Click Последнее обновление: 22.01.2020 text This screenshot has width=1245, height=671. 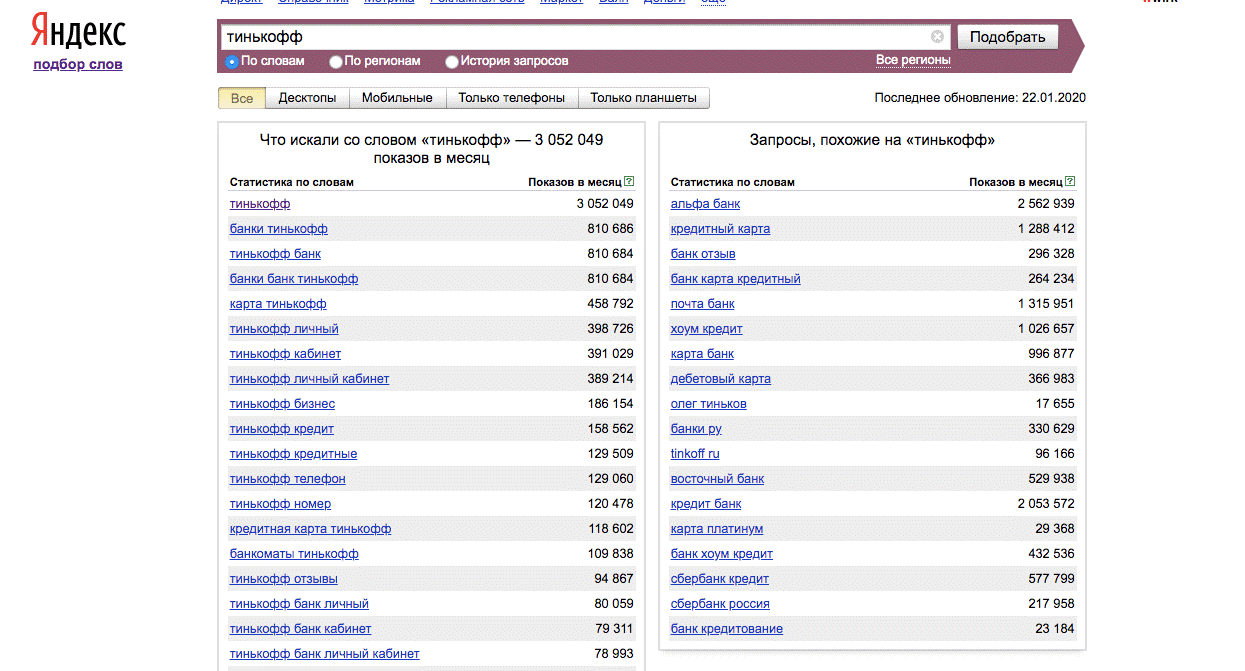(x=980, y=98)
